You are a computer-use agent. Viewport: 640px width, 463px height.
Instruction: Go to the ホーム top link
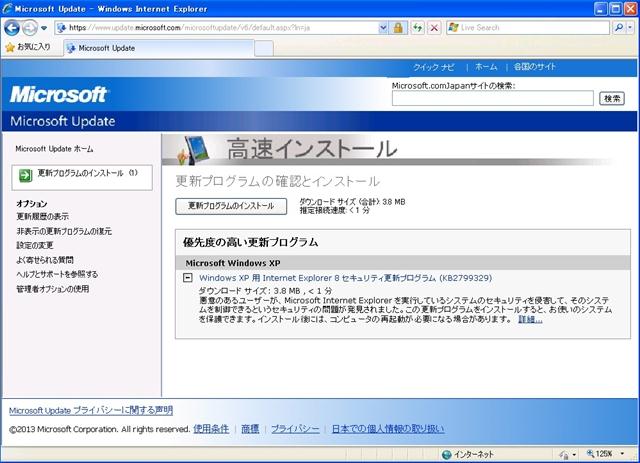pos(486,67)
